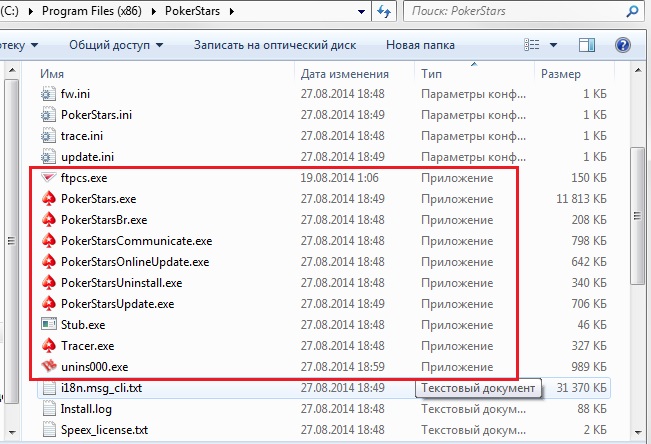Screen dimensions: 651x444
Task: Click the search magnifier icon
Action: (x=632, y=11)
